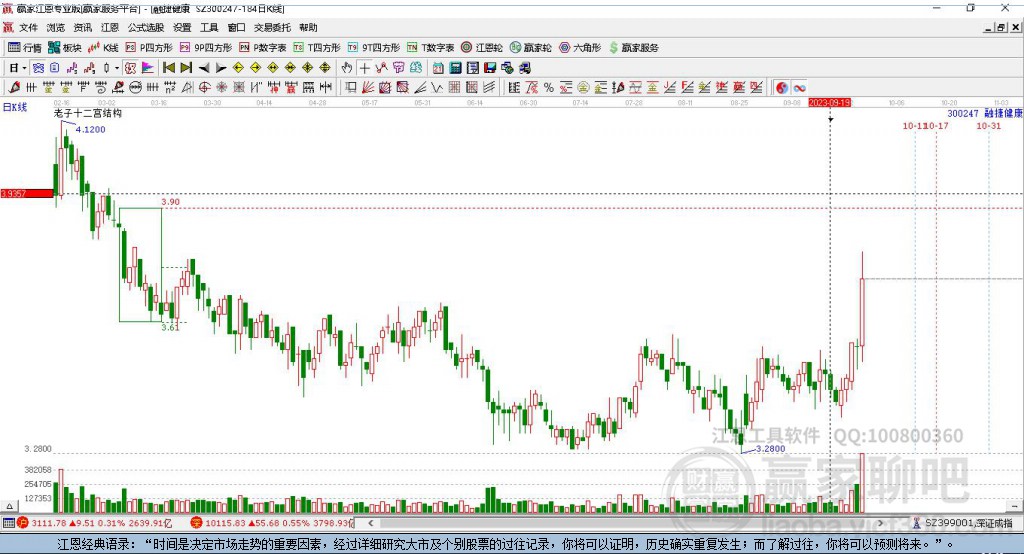1024x554 pixels.
Task: Open the 帮助 menu
Action: click(308, 27)
